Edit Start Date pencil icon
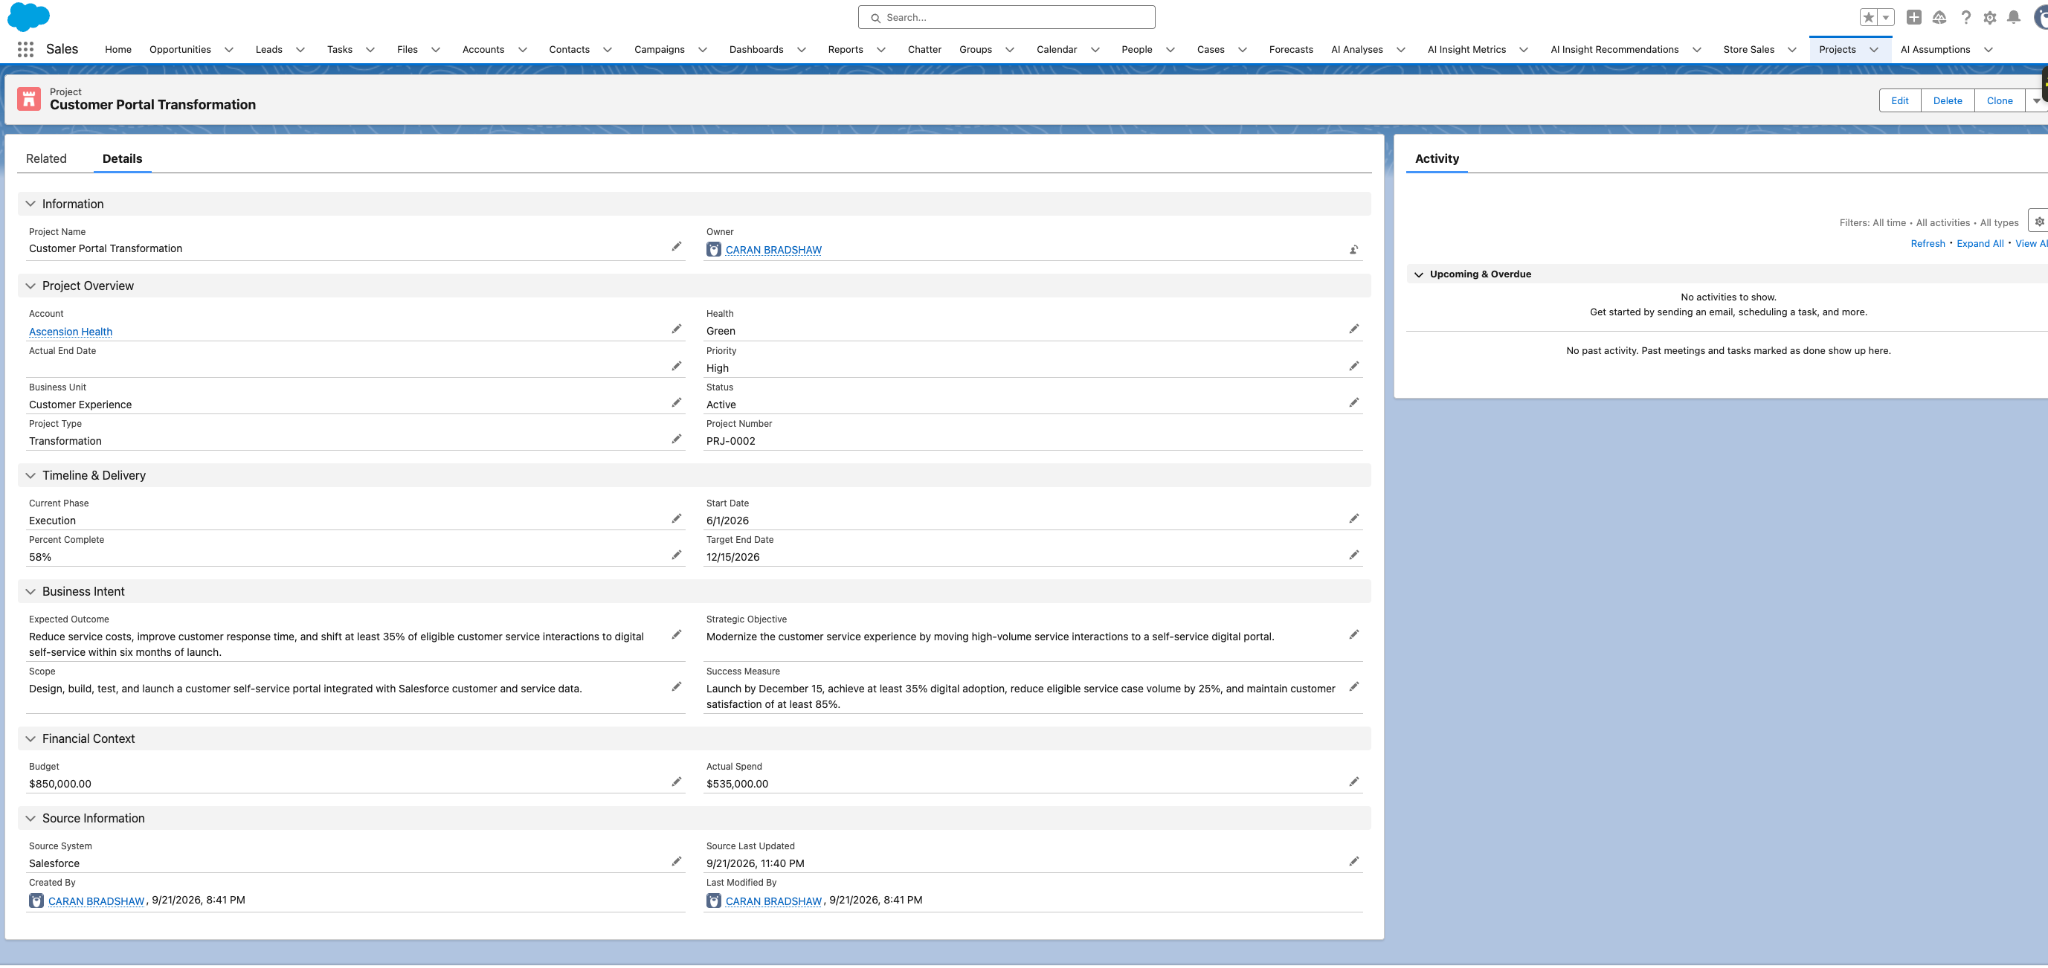This screenshot has width=2048, height=968. 1354,519
